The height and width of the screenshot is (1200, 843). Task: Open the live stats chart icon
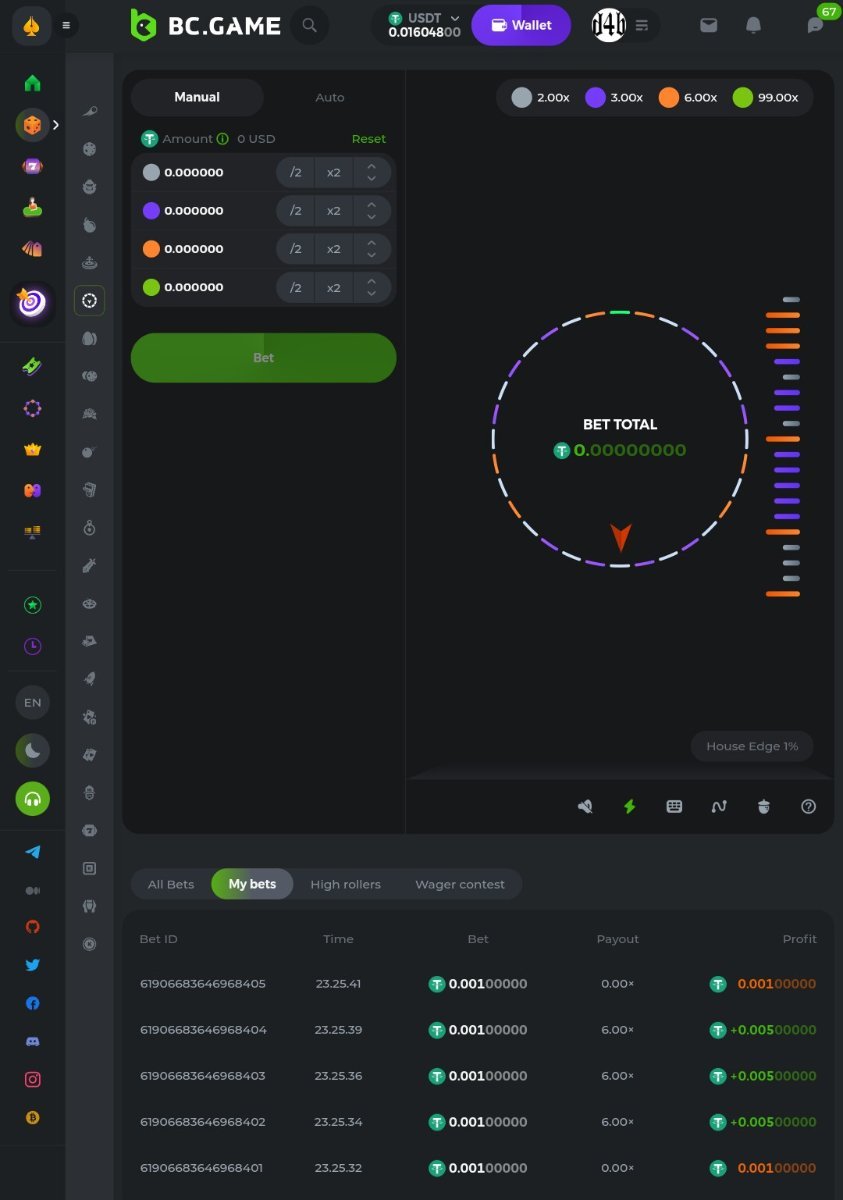coord(719,806)
